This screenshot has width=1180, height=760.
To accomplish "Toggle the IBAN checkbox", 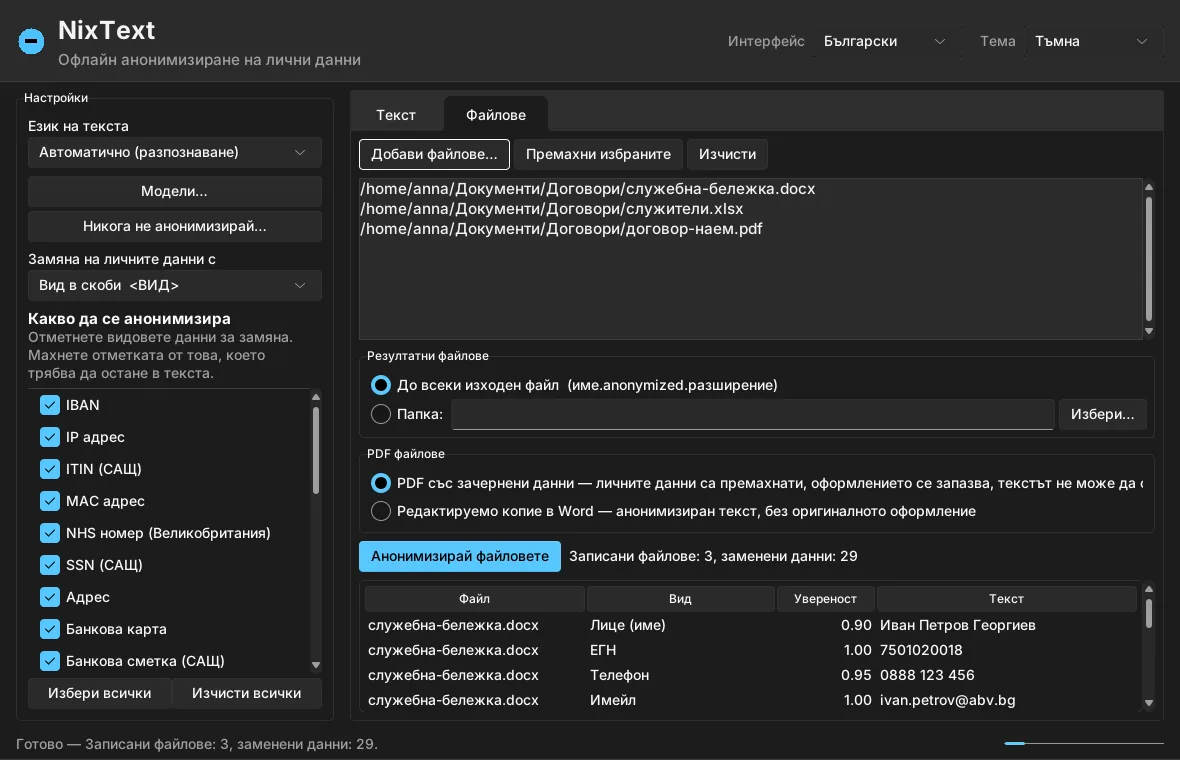I will point(50,405).
